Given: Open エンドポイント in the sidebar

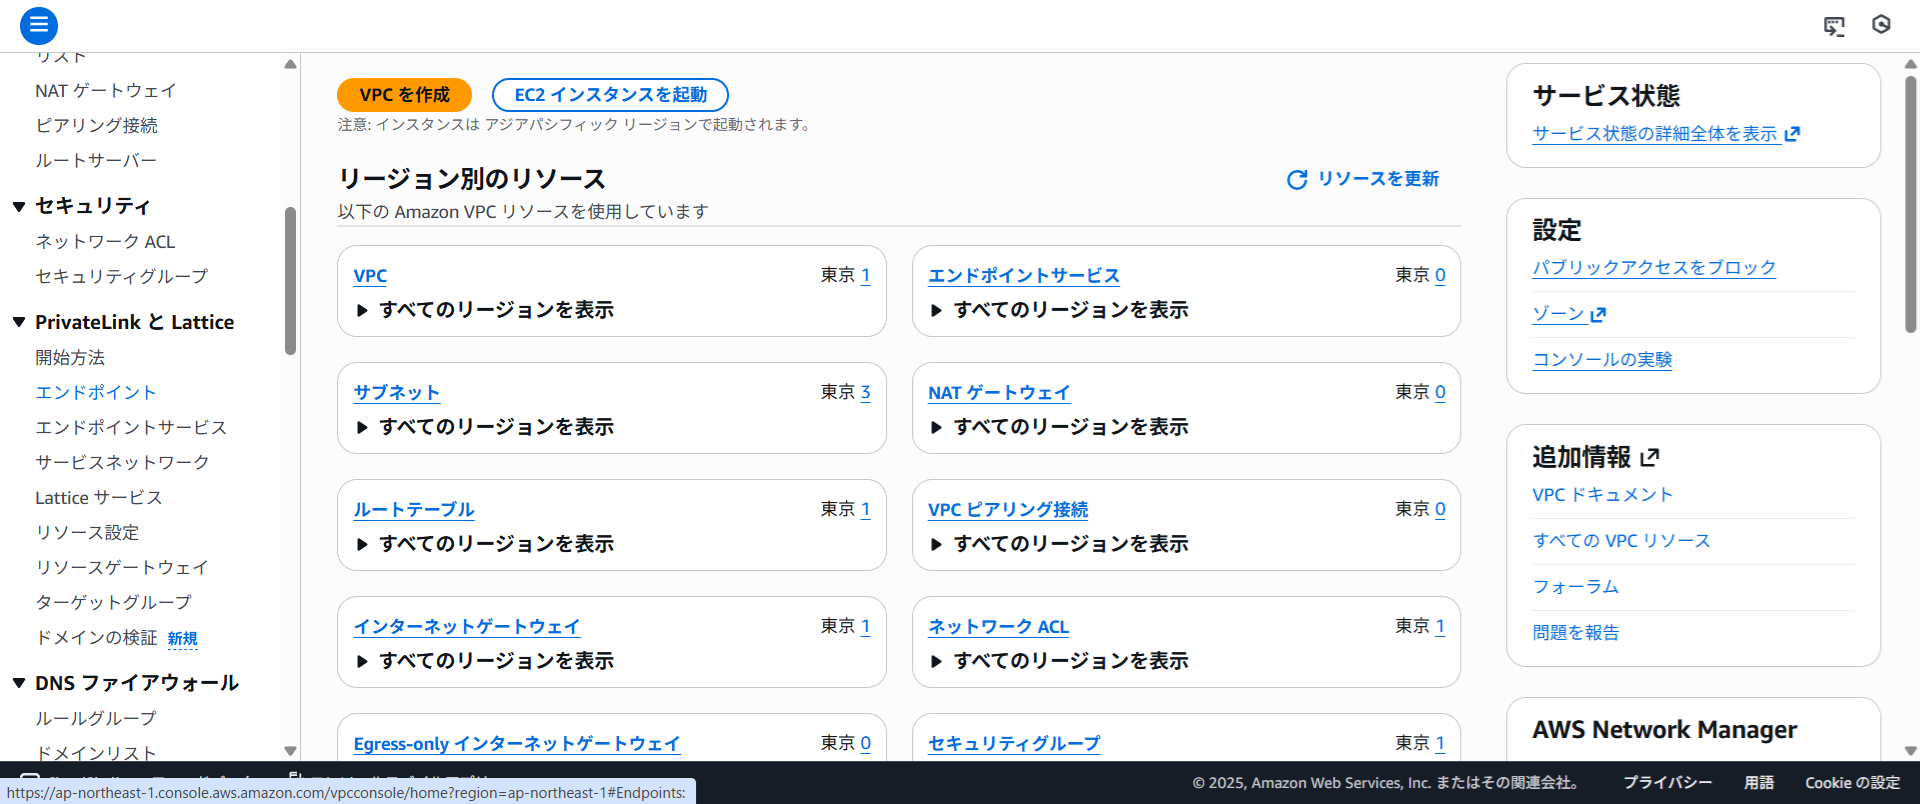Looking at the screenshot, I should pyautogui.click(x=96, y=392).
